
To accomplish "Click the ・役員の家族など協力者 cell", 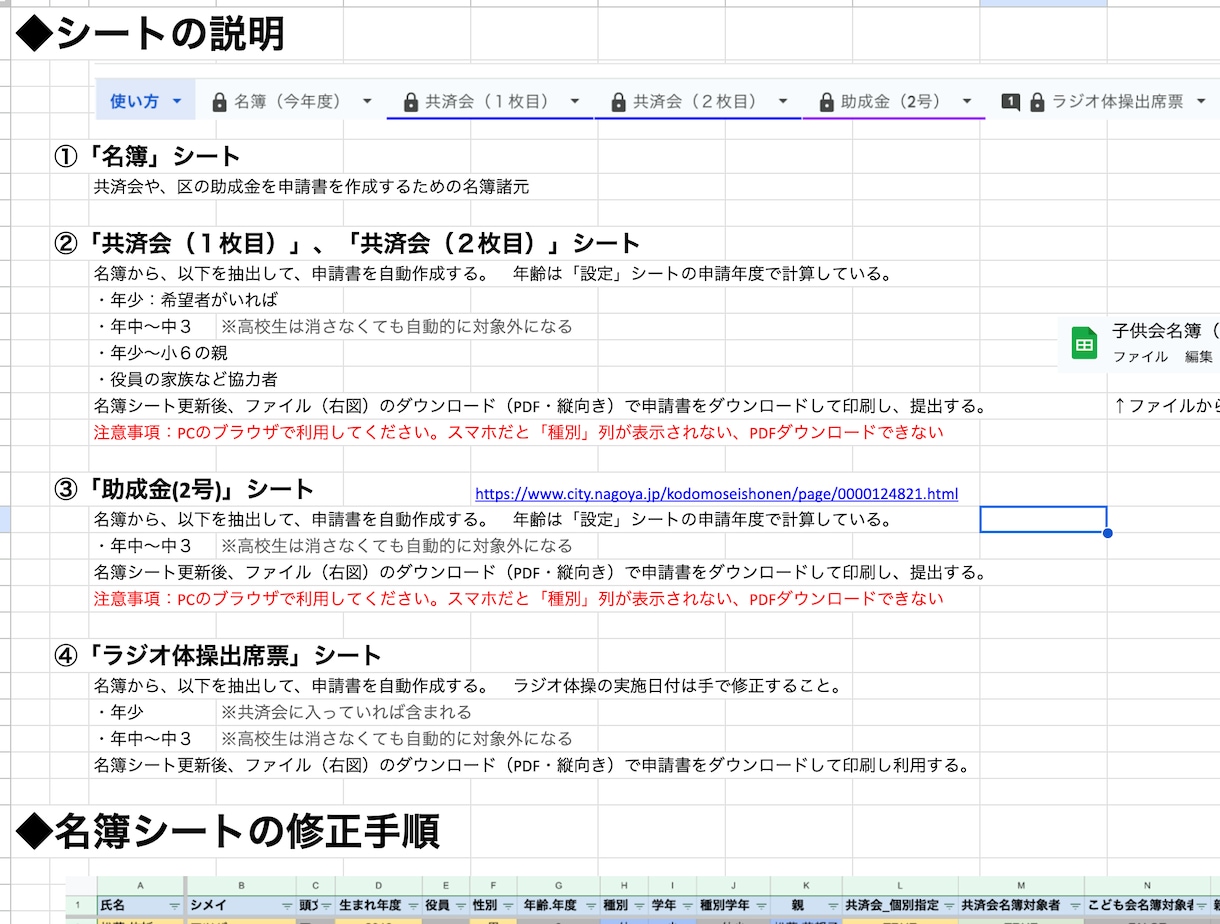I will (x=186, y=380).
